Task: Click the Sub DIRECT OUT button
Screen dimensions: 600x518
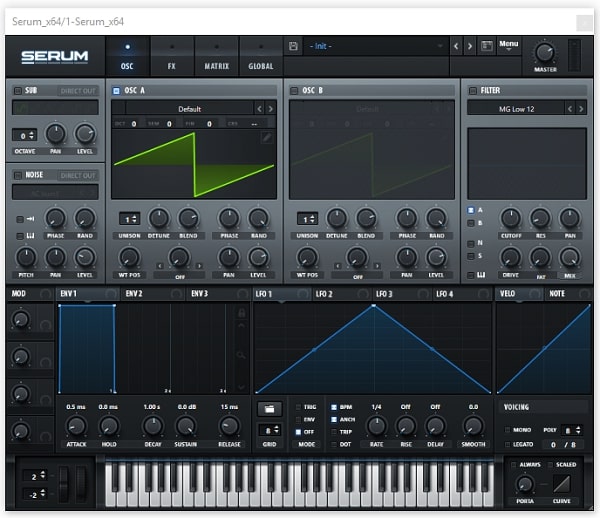Action: pyautogui.click(x=78, y=91)
